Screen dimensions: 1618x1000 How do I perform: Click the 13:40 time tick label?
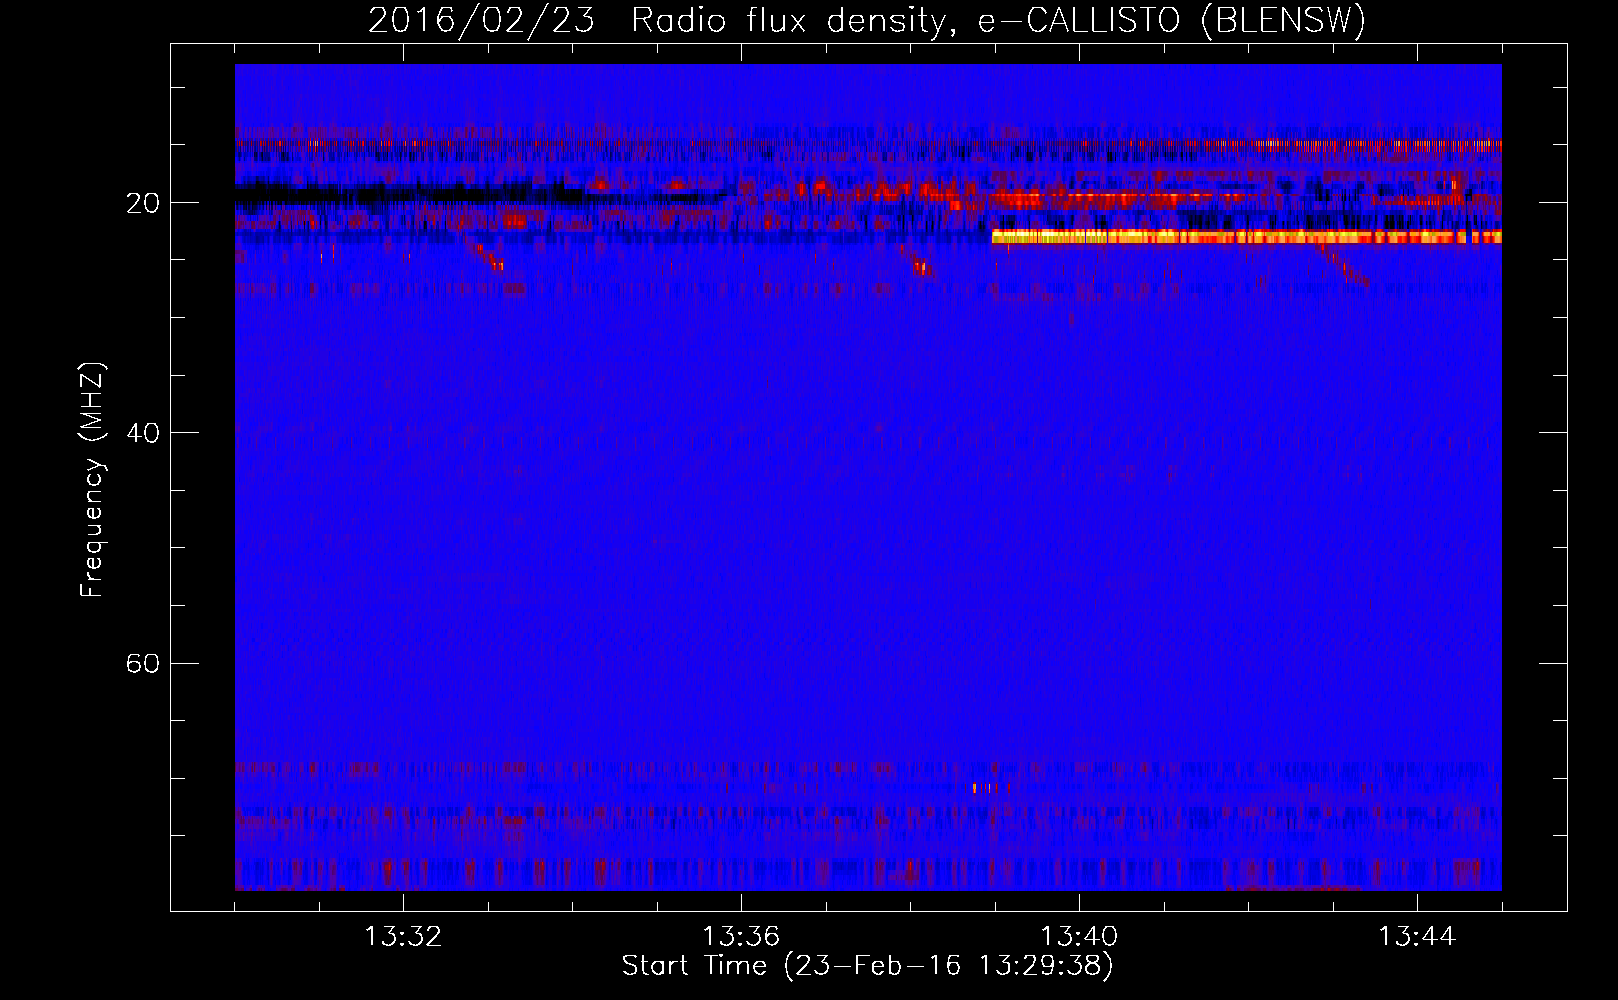tap(1079, 937)
